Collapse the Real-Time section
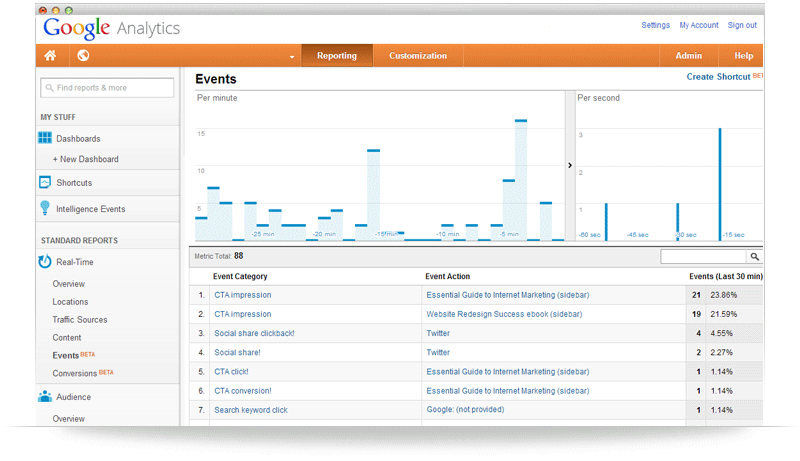800x461 pixels. [74, 262]
